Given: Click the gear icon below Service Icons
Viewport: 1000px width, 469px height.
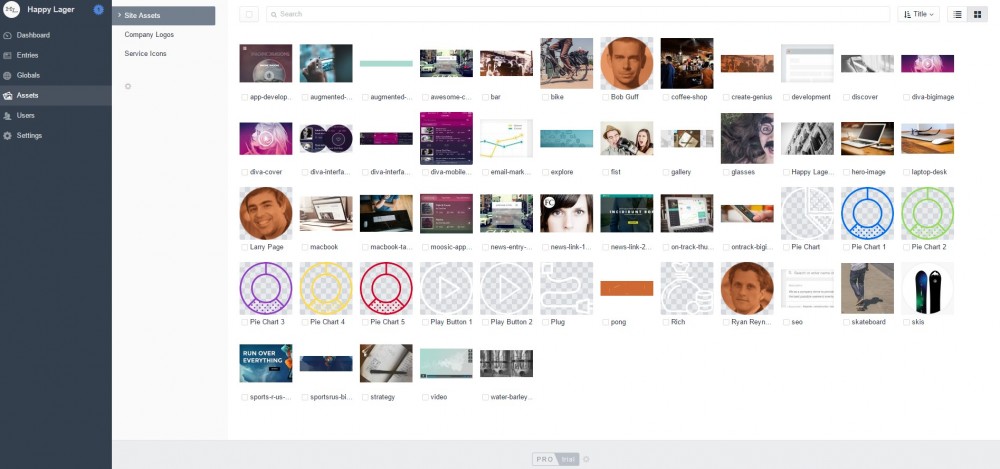Looking at the screenshot, I should tap(128, 86).
